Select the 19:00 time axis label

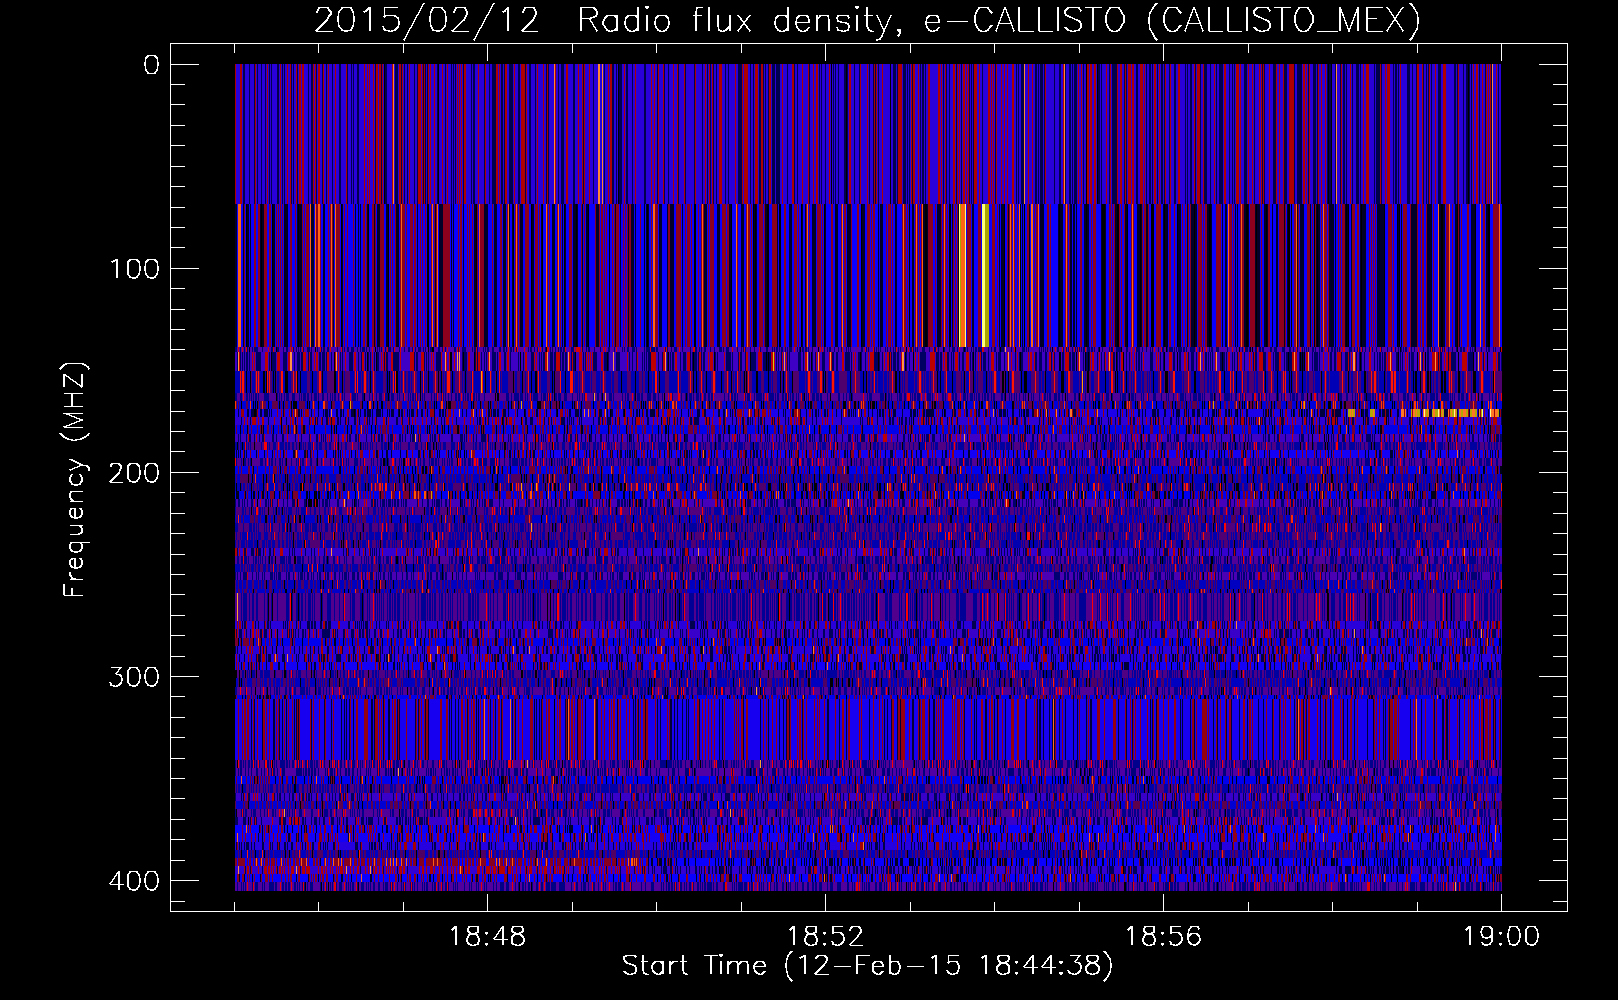1501,937
